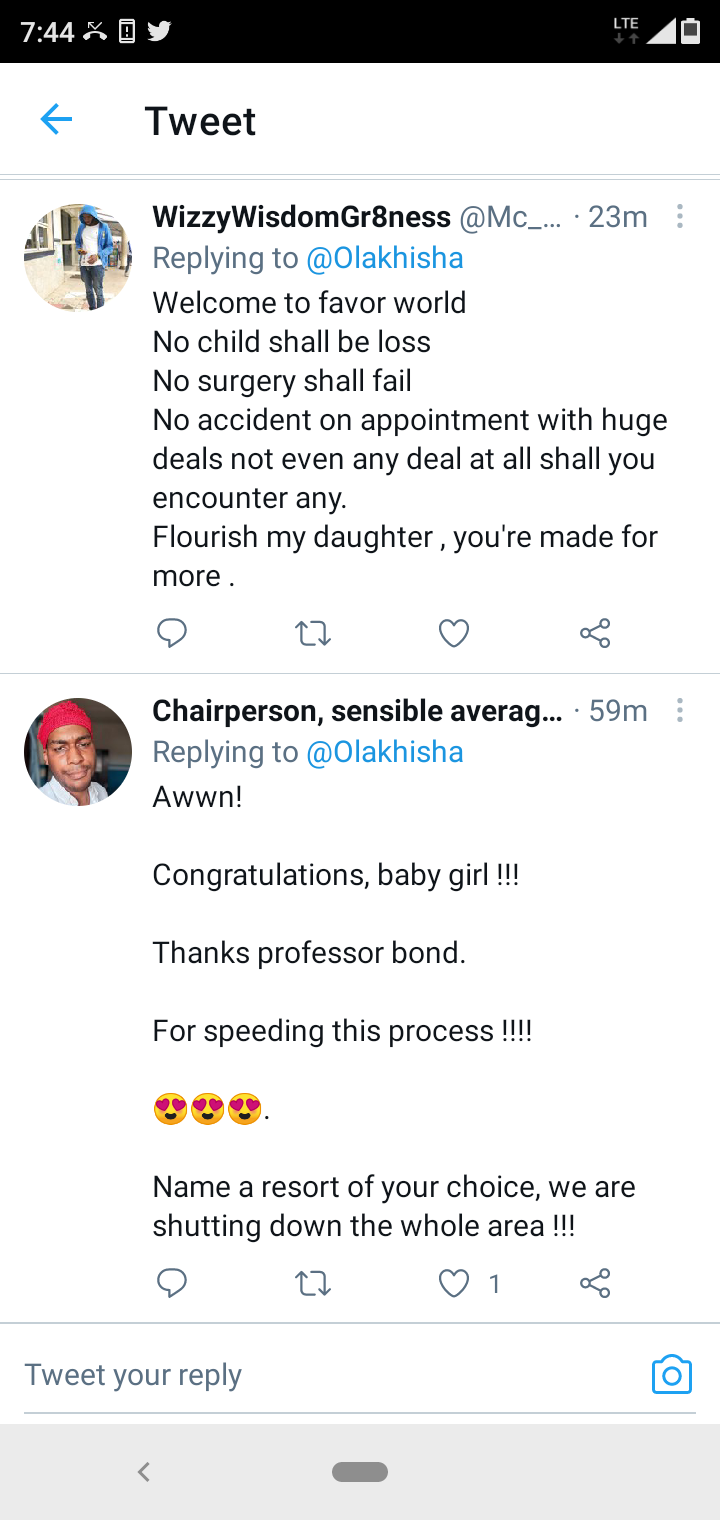
Task: Open WizzyWisdomGr8ness display name
Action: tap(301, 217)
